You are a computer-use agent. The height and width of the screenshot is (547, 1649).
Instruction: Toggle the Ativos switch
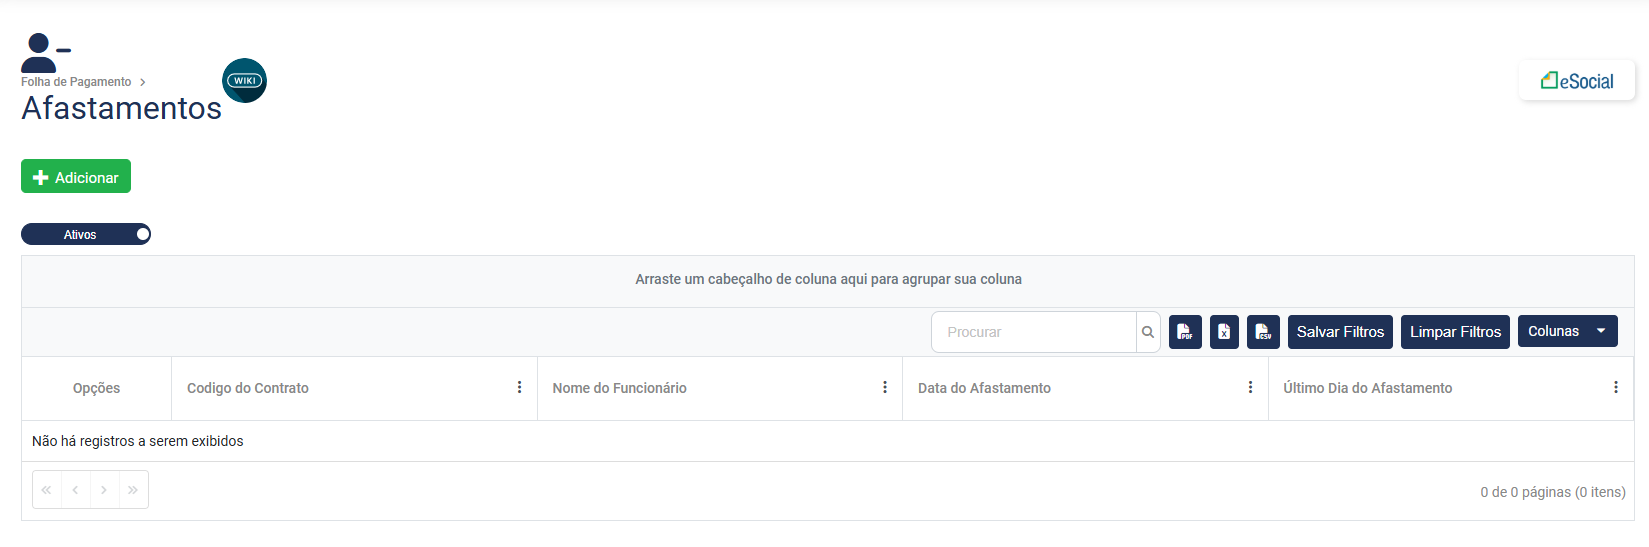pyautogui.click(x=86, y=234)
